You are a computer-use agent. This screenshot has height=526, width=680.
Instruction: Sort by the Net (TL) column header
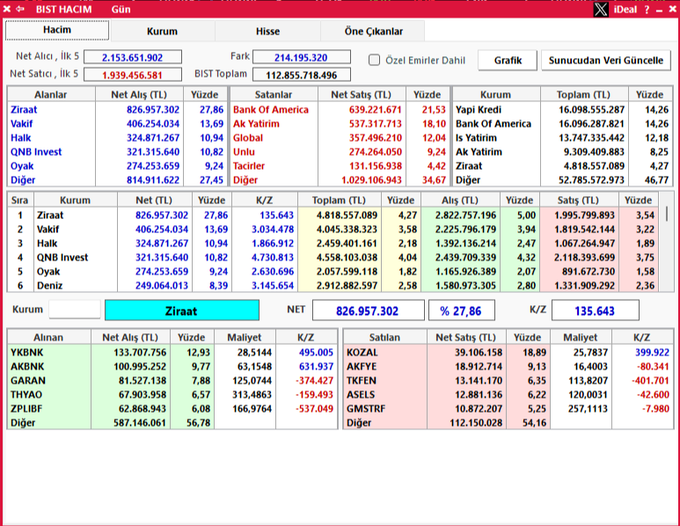pos(154,200)
